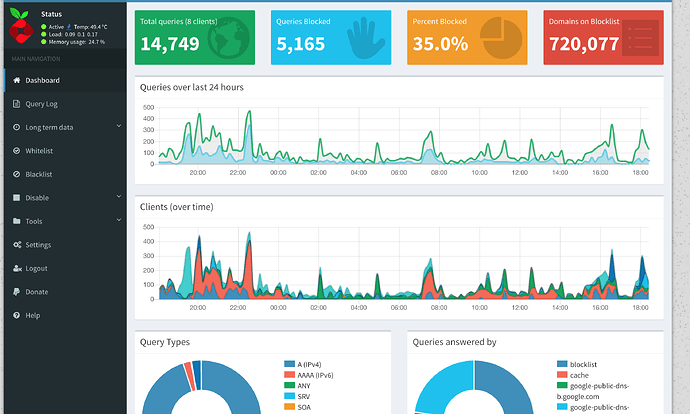Click the Help question mark icon

point(17,315)
